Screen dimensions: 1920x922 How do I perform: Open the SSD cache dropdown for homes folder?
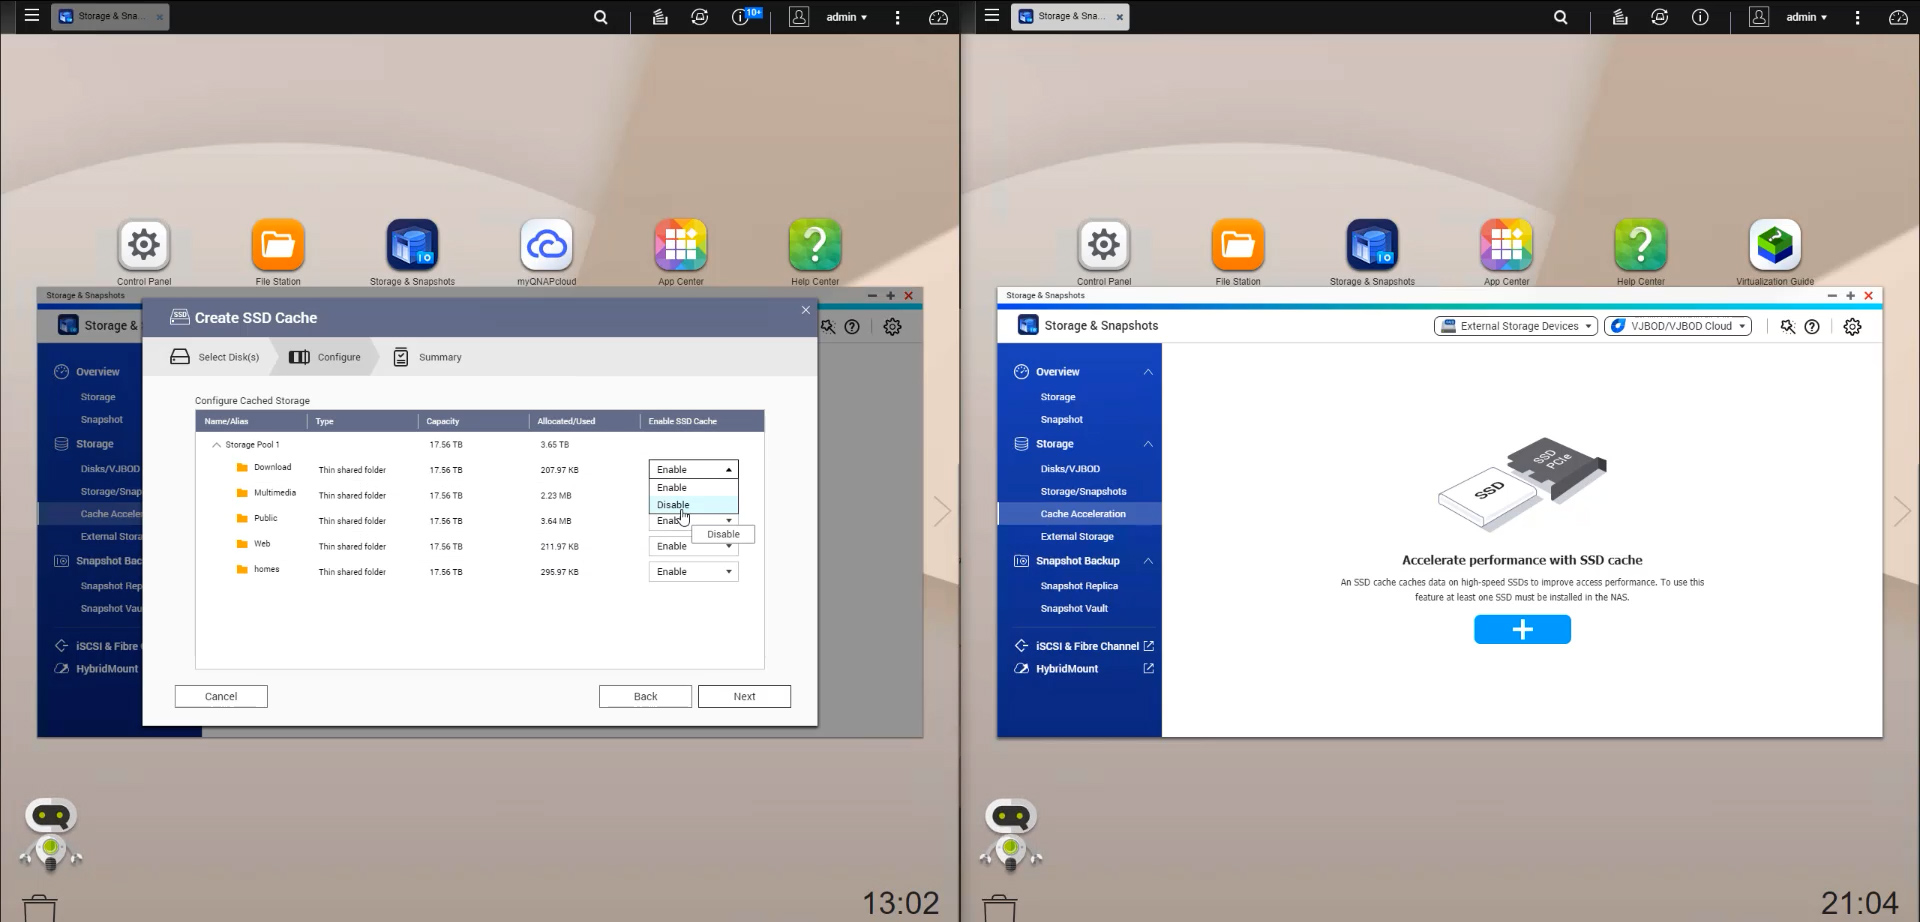point(693,572)
